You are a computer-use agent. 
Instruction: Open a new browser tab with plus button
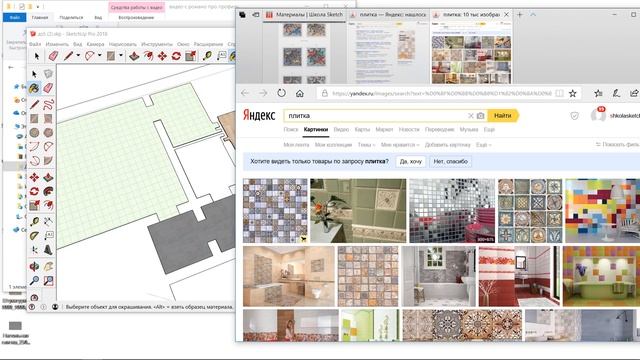click(x=520, y=14)
